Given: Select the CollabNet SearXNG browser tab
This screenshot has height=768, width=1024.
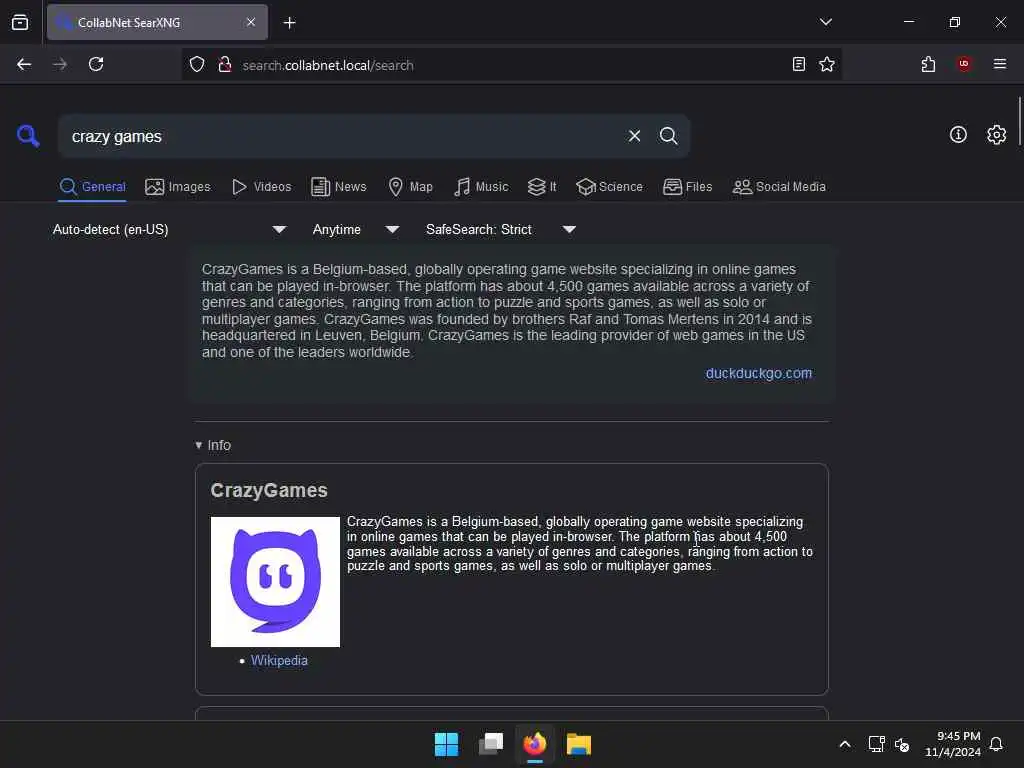Looking at the screenshot, I should 157,22.
